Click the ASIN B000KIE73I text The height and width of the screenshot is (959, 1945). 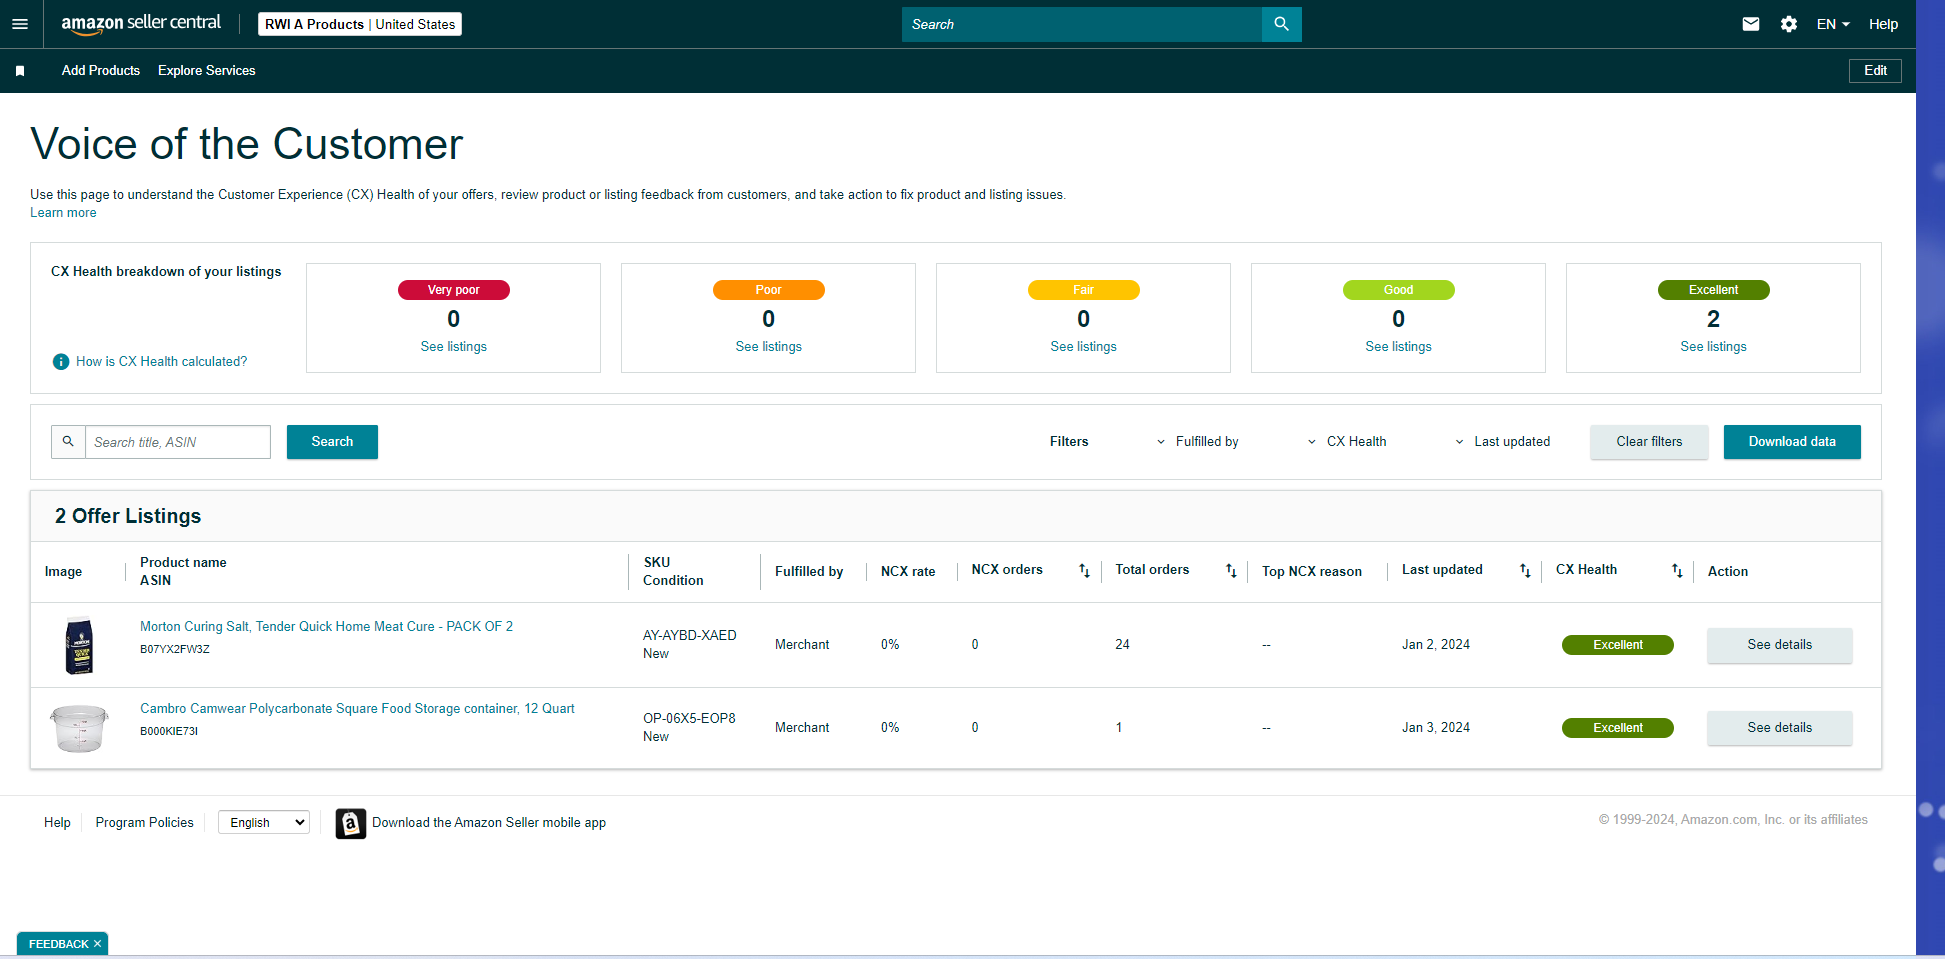pos(169,732)
